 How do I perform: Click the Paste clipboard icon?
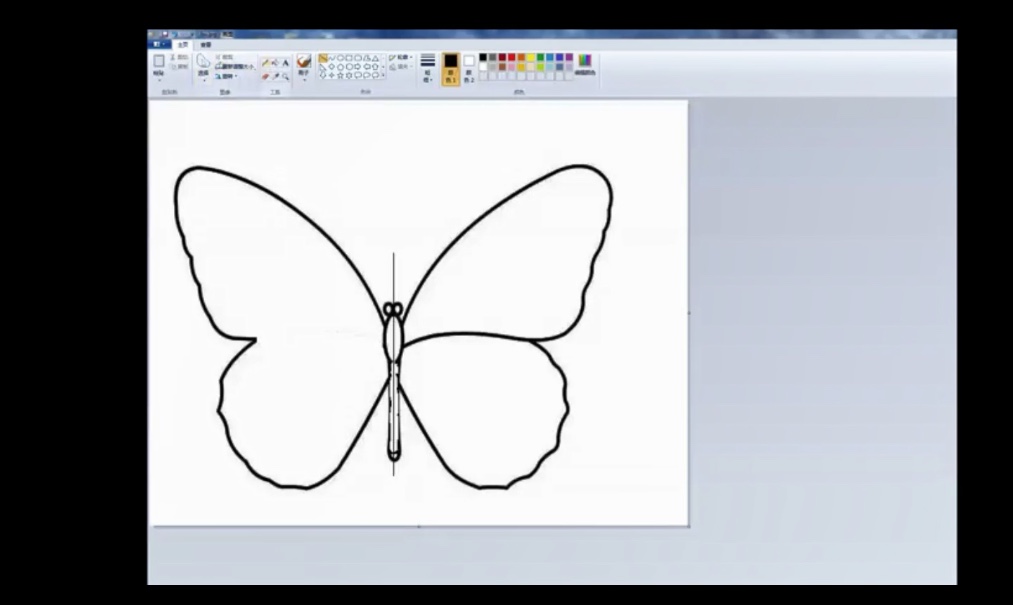coord(159,63)
